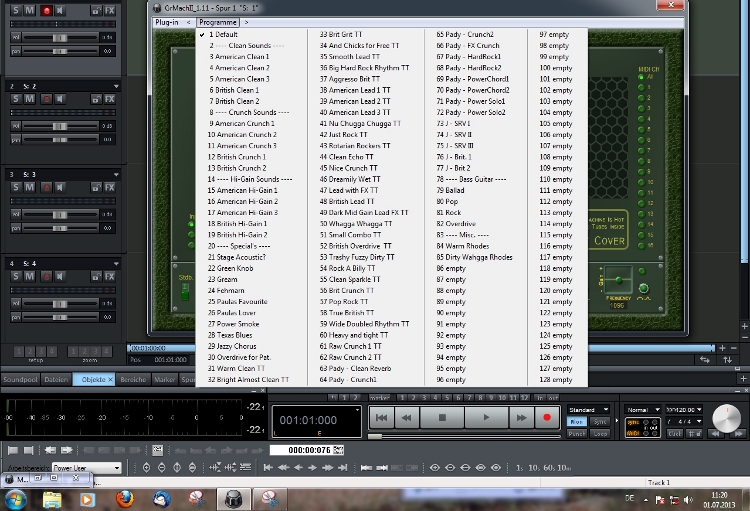Switch to the Soundpool tab
The image size is (750, 511).
coord(20,380)
